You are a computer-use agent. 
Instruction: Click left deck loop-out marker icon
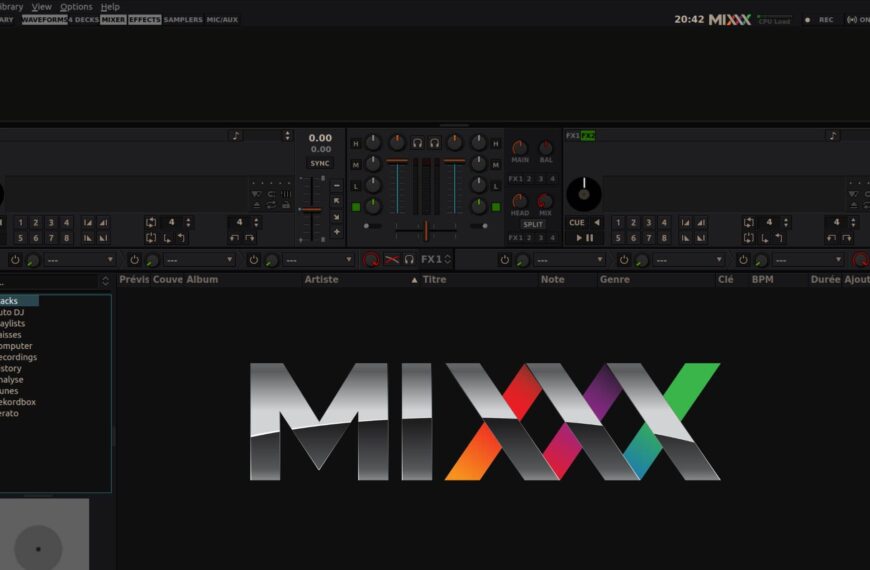pyautogui.click(x=181, y=238)
